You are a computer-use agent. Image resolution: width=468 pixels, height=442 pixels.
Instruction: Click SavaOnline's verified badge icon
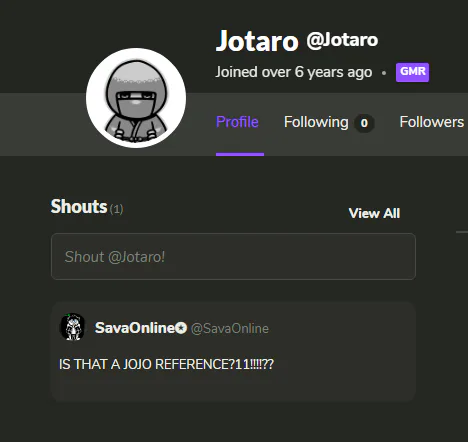coord(181,328)
